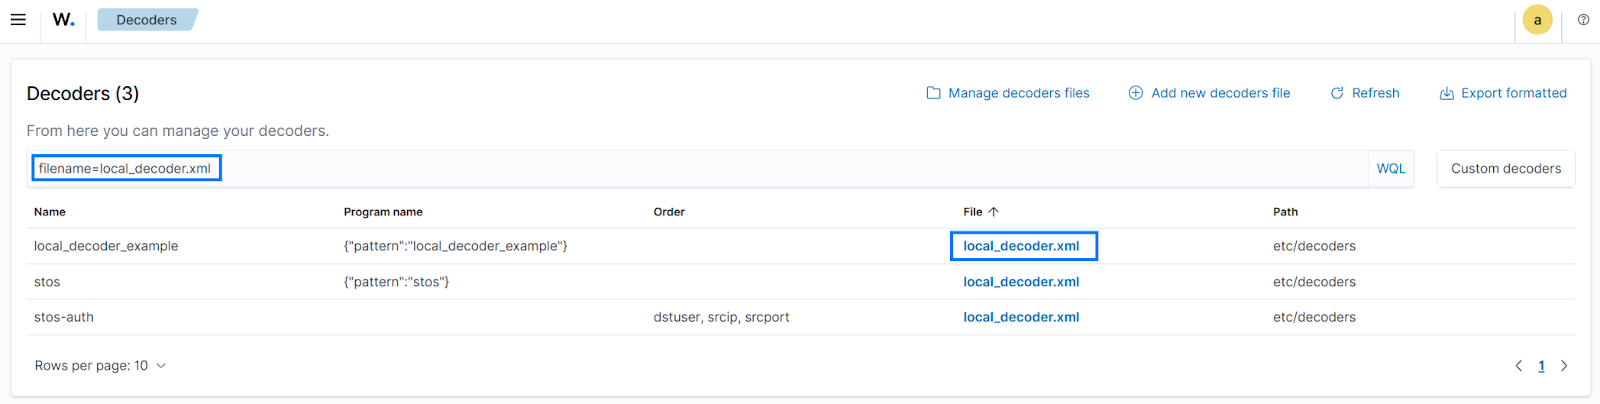
Task: Open local_decoder.xml link in stos-auth row
Action: 1021,317
